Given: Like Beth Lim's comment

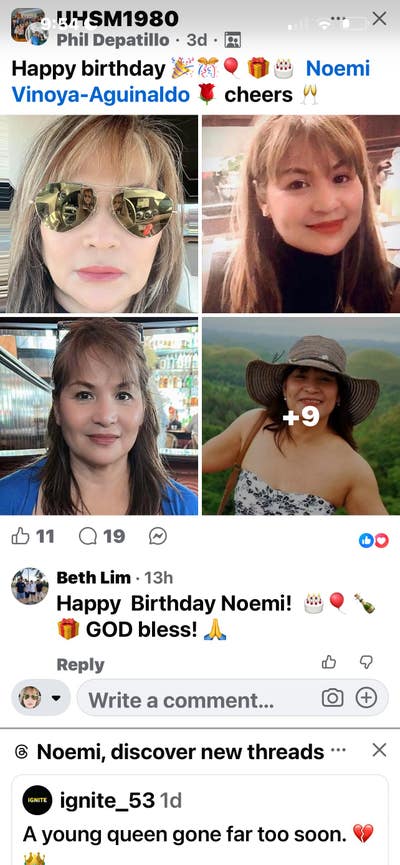Looking at the screenshot, I should coord(329,662).
